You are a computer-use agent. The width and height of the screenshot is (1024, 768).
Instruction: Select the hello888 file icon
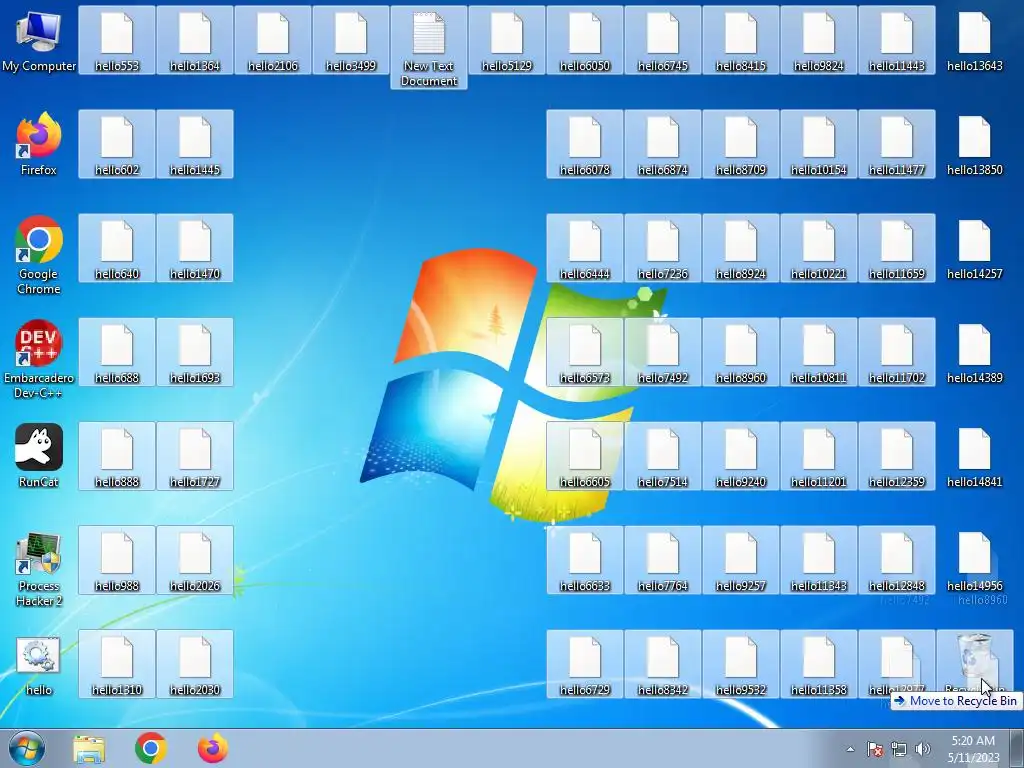pyautogui.click(x=117, y=456)
